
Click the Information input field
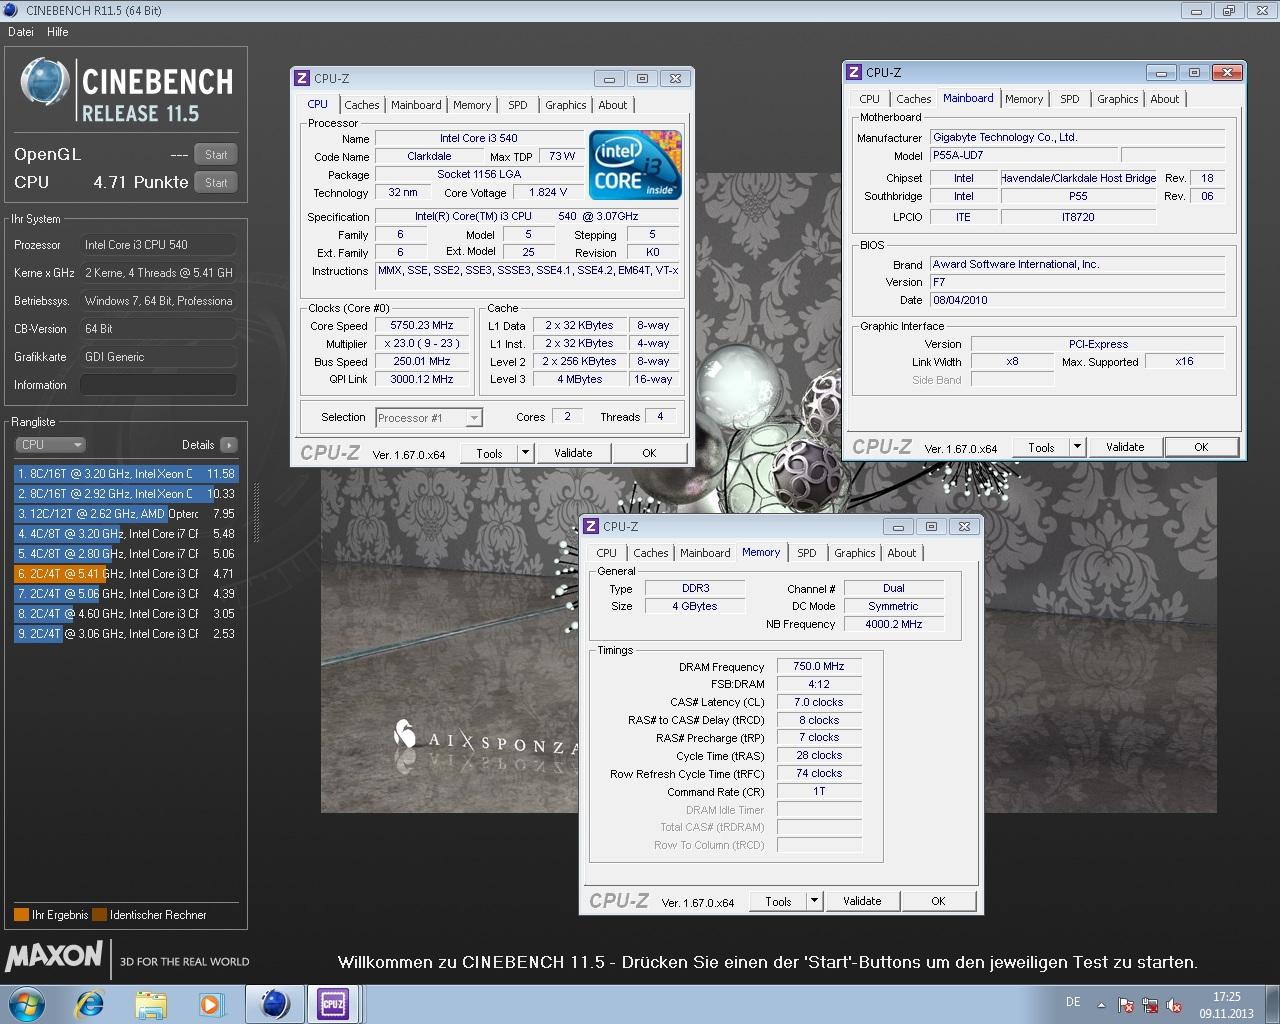pos(158,385)
